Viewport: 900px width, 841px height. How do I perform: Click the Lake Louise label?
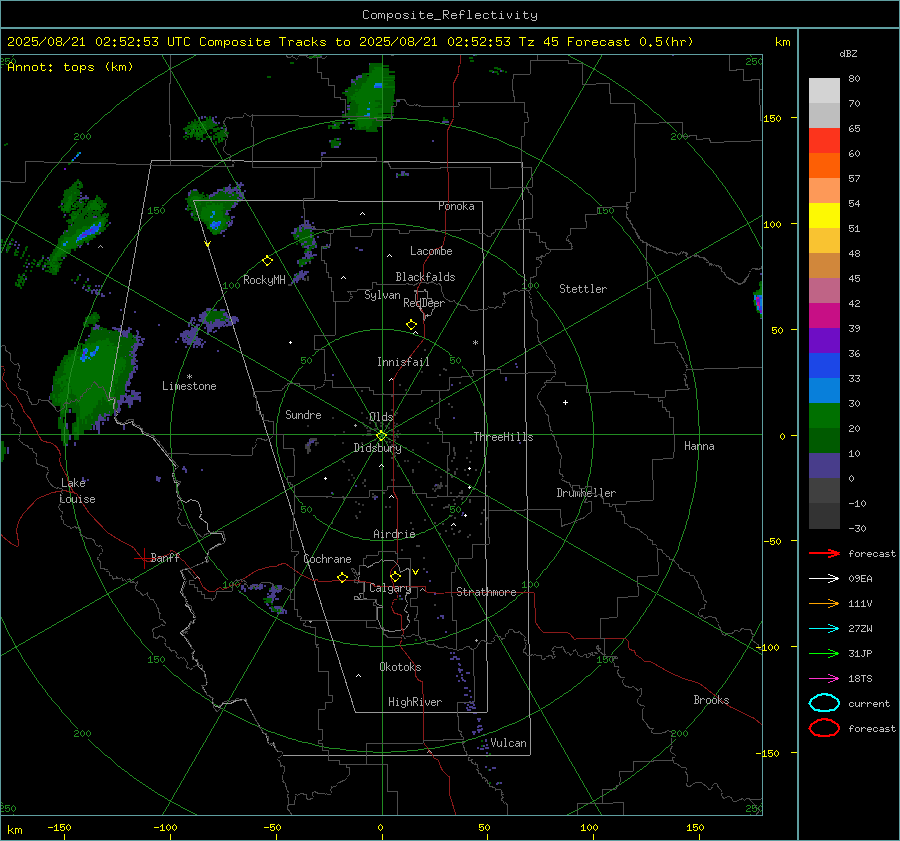click(x=78, y=491)
